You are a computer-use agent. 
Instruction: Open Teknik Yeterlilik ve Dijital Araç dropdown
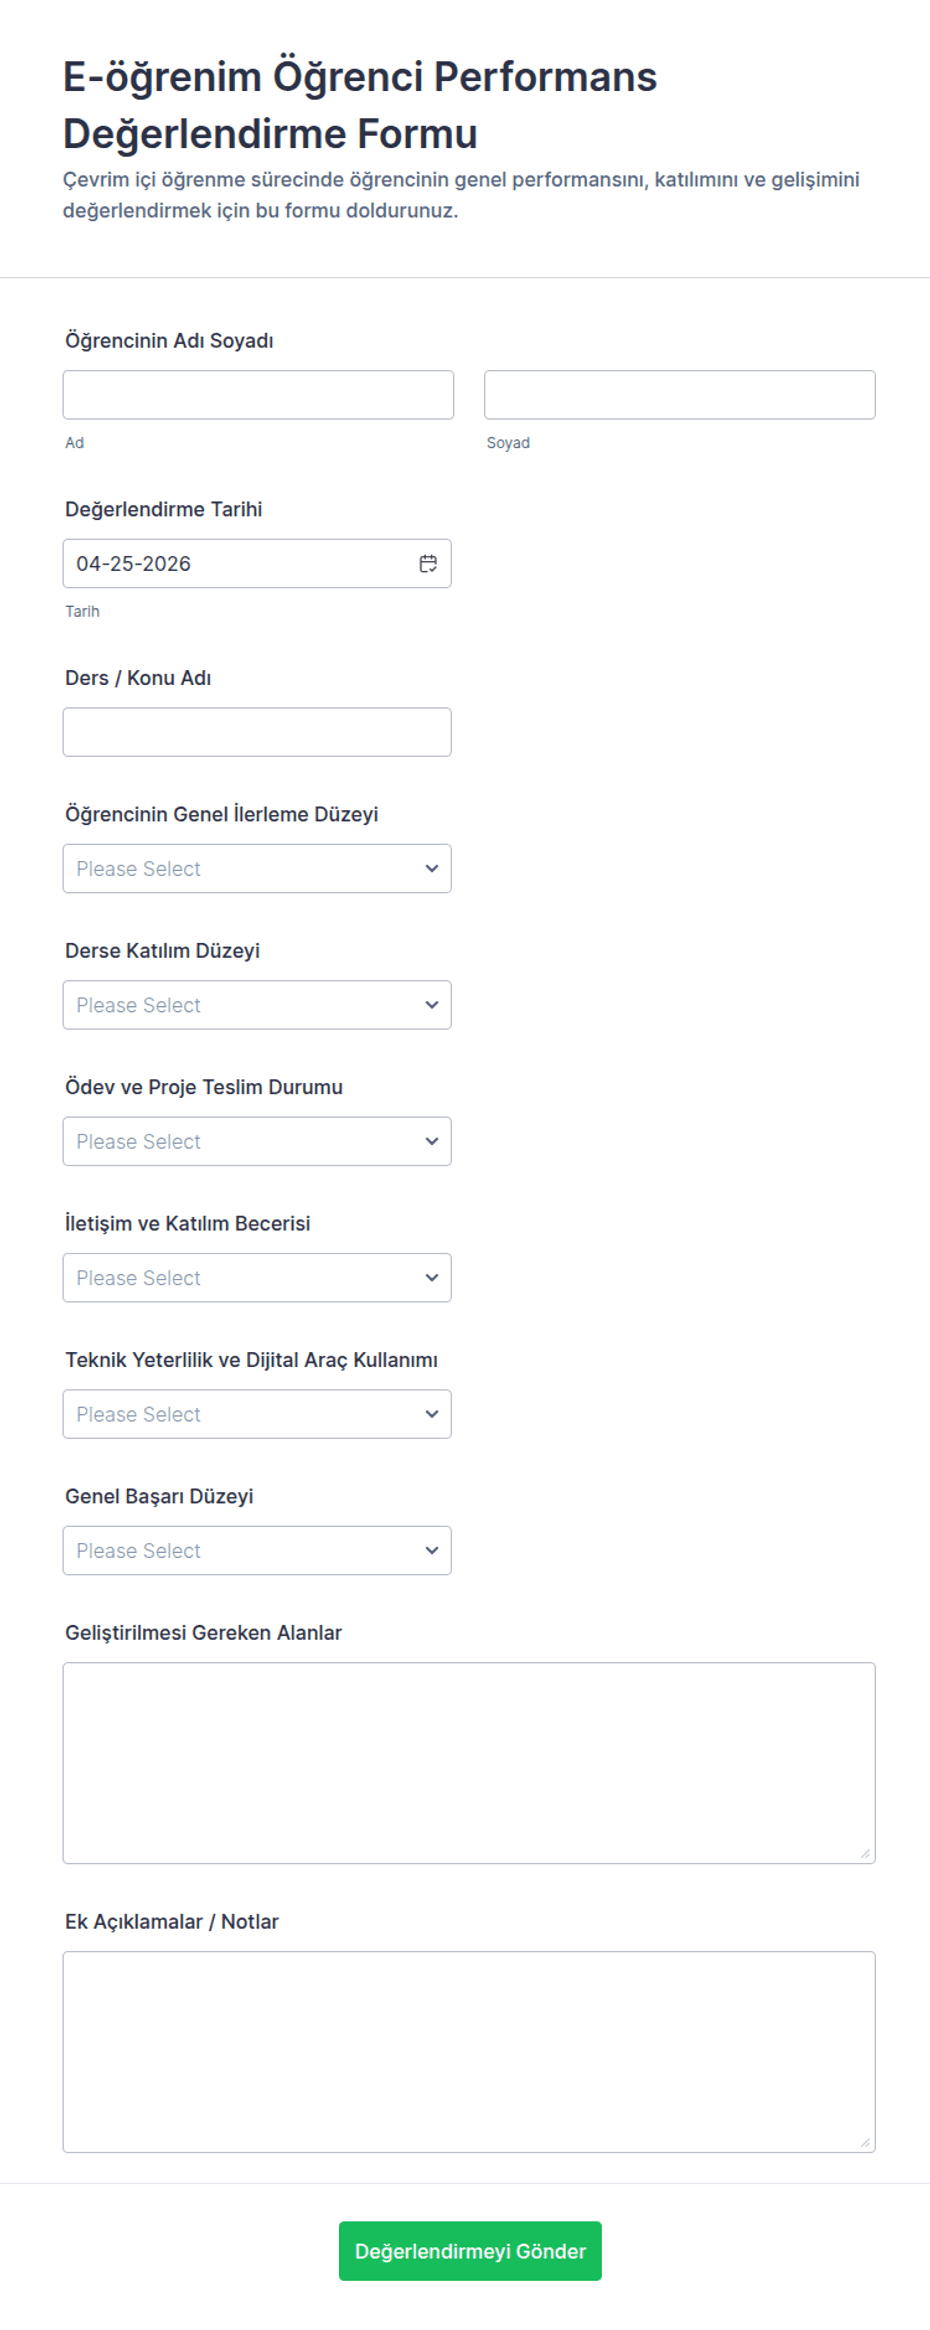point(257,1414)
